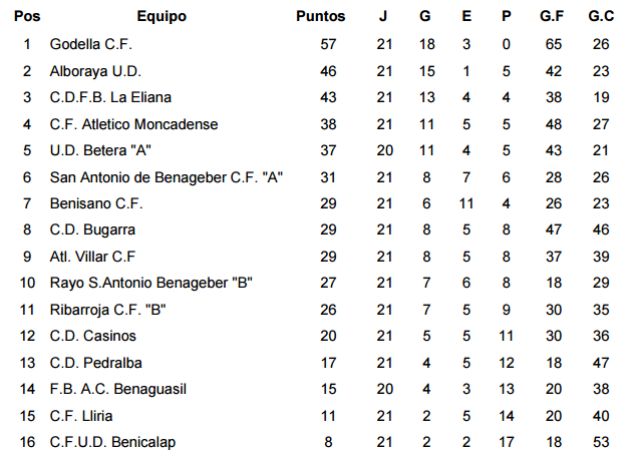The width and height of the screenshot is (640, 460).
Task: Click the Equipo column header
Action: pos(162,16)
